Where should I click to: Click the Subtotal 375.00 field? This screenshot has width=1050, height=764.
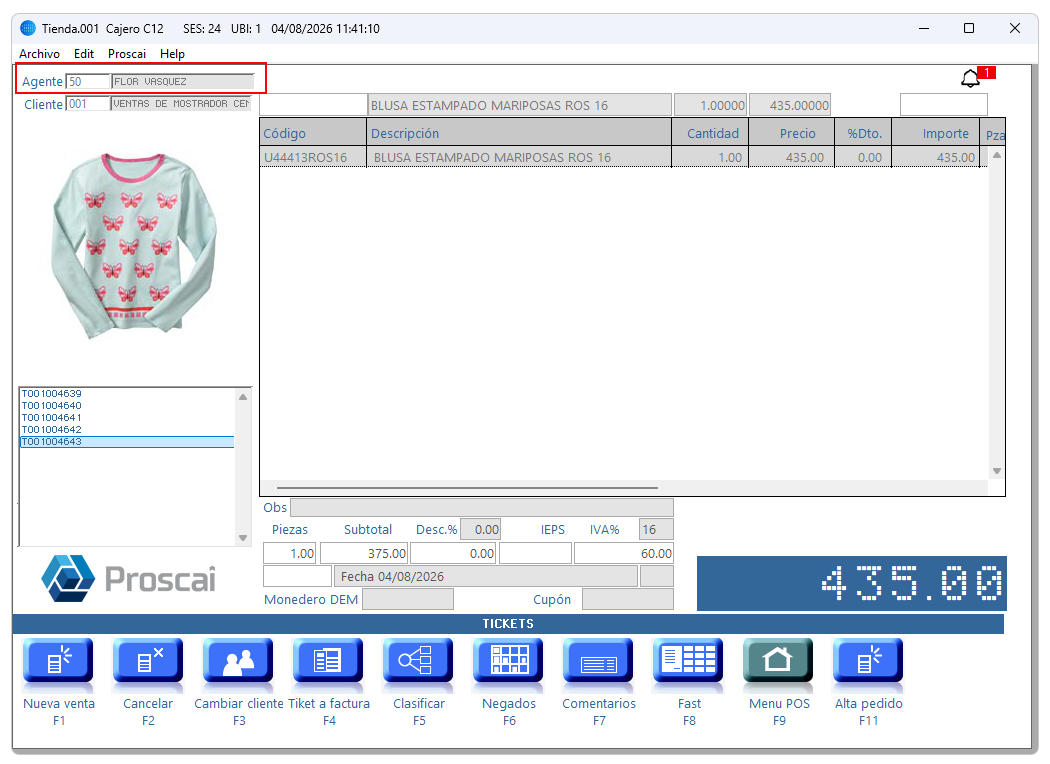pyautogui.click(x=364, y=554)
